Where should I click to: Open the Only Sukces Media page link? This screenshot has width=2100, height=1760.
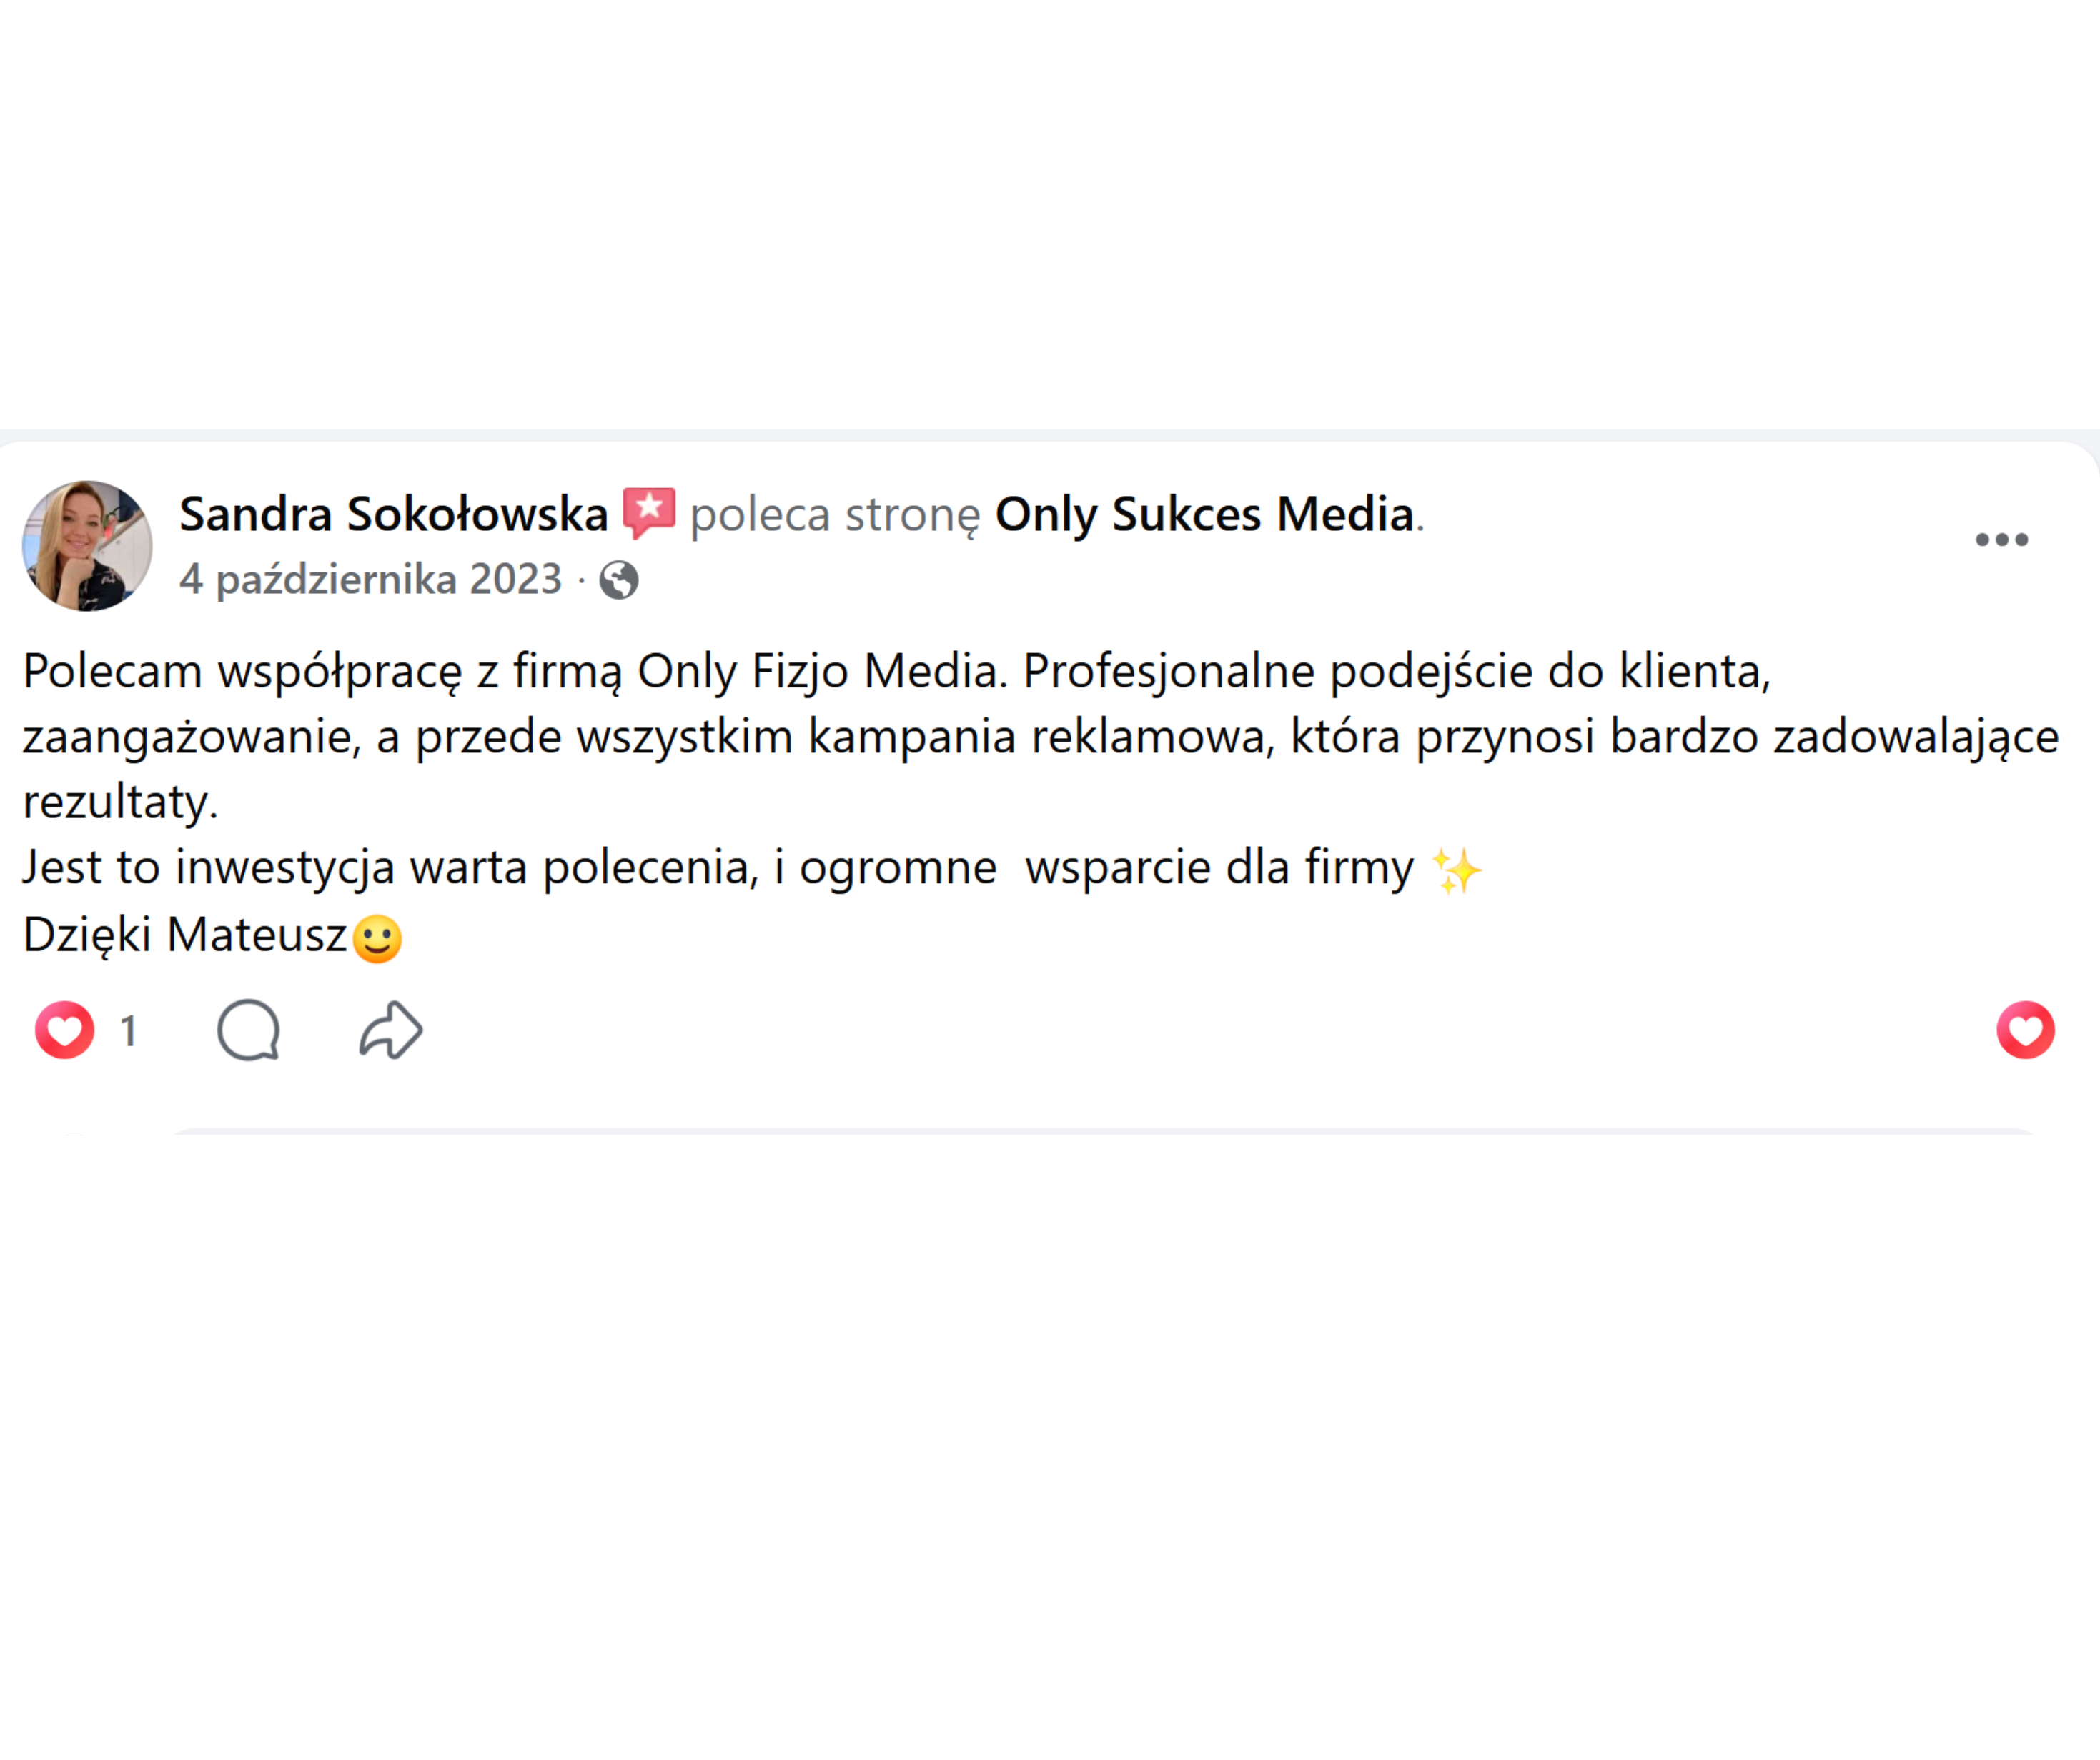coord(1204,515)
